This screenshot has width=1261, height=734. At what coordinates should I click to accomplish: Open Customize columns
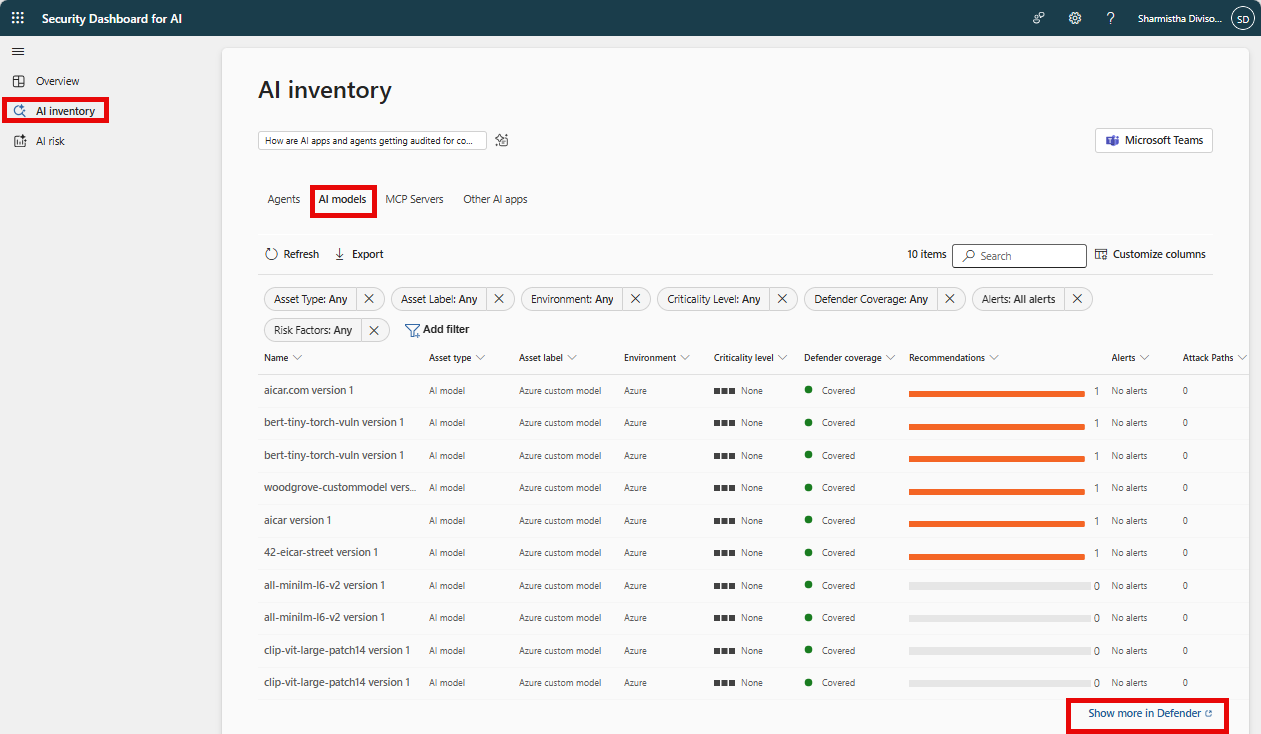pyautogui.click(x=1150, y=254)
